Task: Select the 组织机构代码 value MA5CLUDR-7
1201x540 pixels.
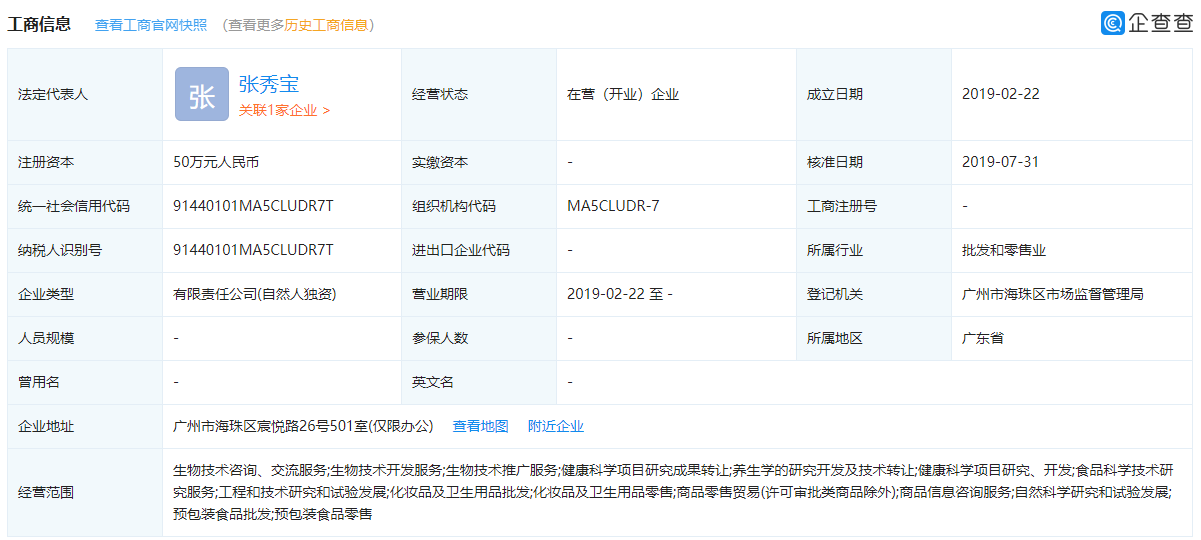Action: [x=612, y=206]
